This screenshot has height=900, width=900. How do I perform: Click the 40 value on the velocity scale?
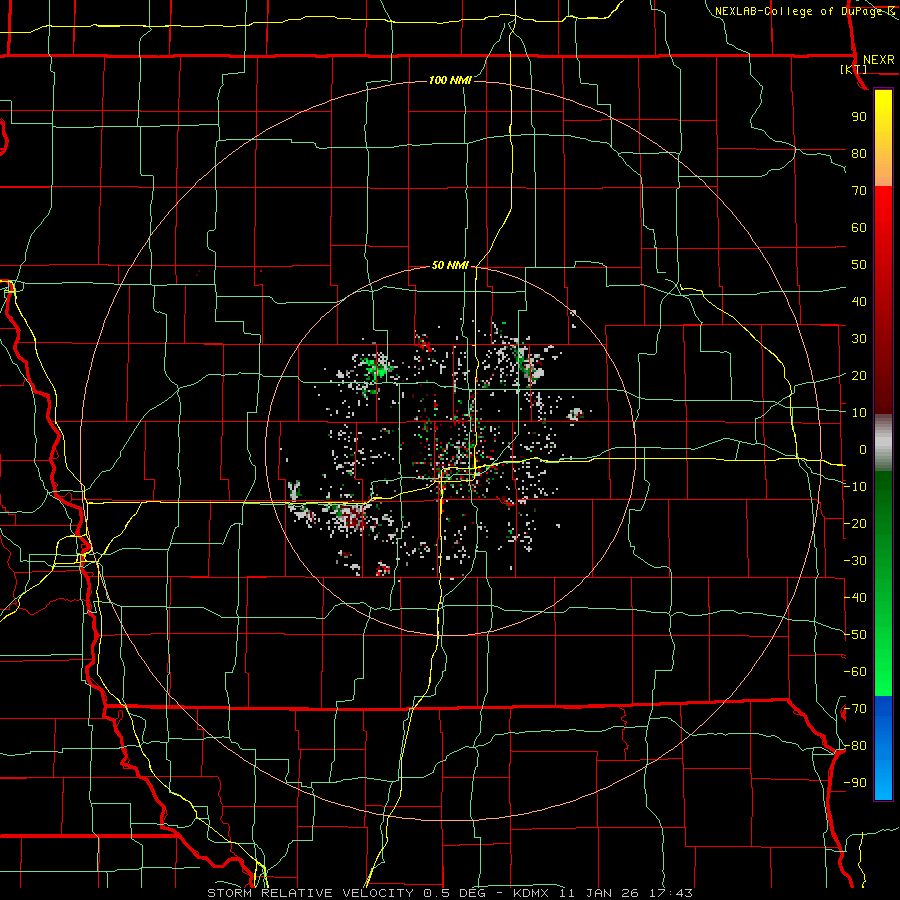coord(859,301)
